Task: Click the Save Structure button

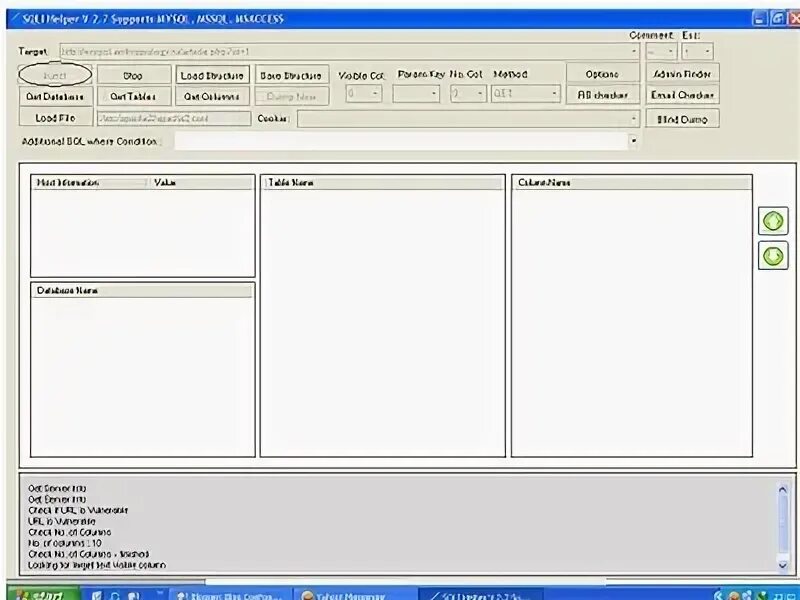Action: [x=291, y=76]
